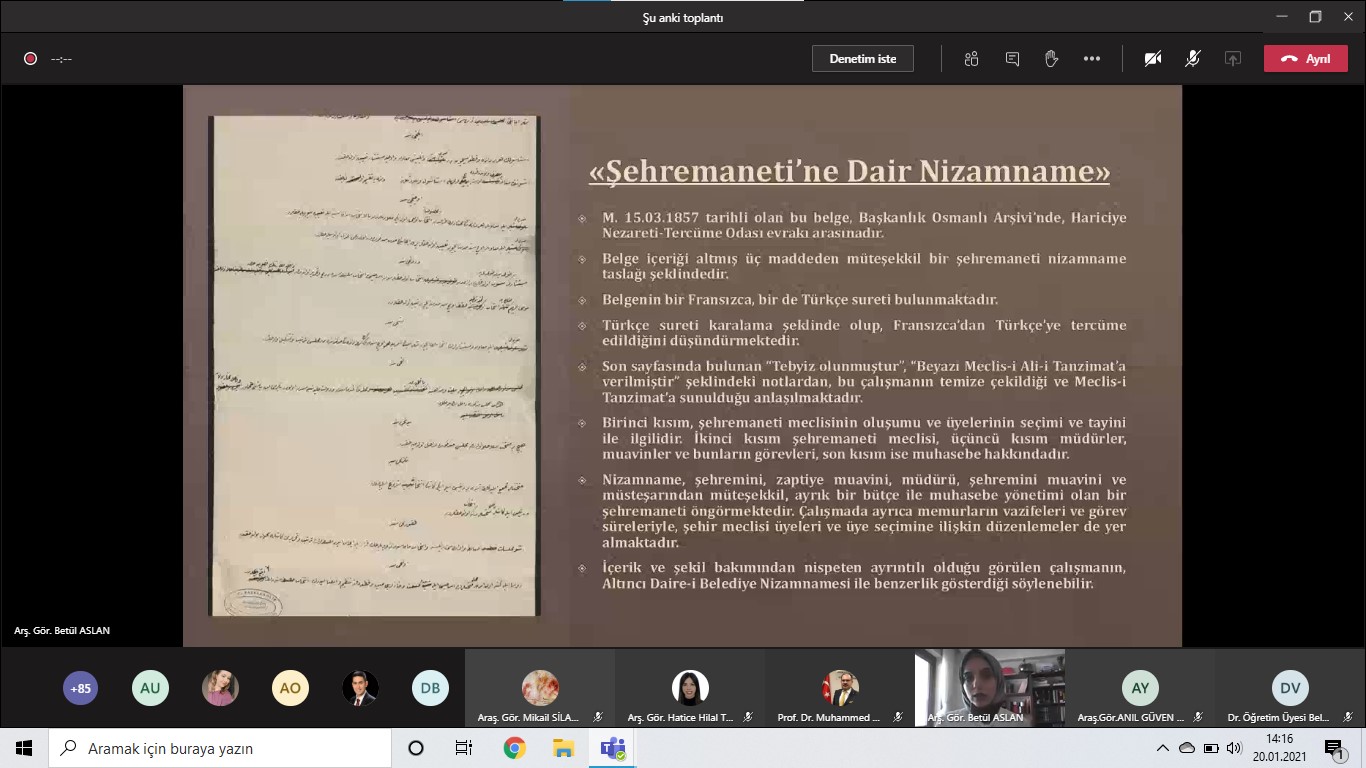Screen dimensions: 1366x768
Task: Select participant avatar DB
Action: click(430, 688)
